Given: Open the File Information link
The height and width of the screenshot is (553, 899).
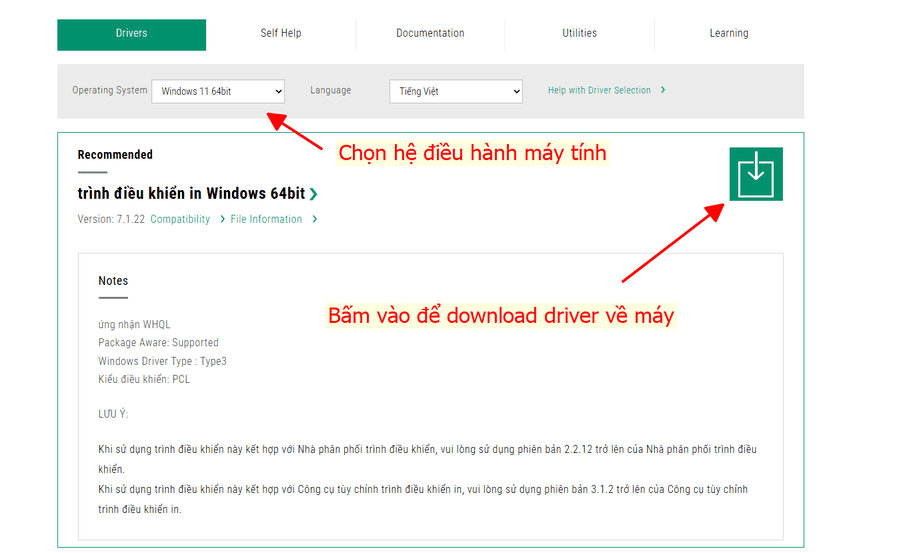Looking at the screenshot, I should coord(266,219).
